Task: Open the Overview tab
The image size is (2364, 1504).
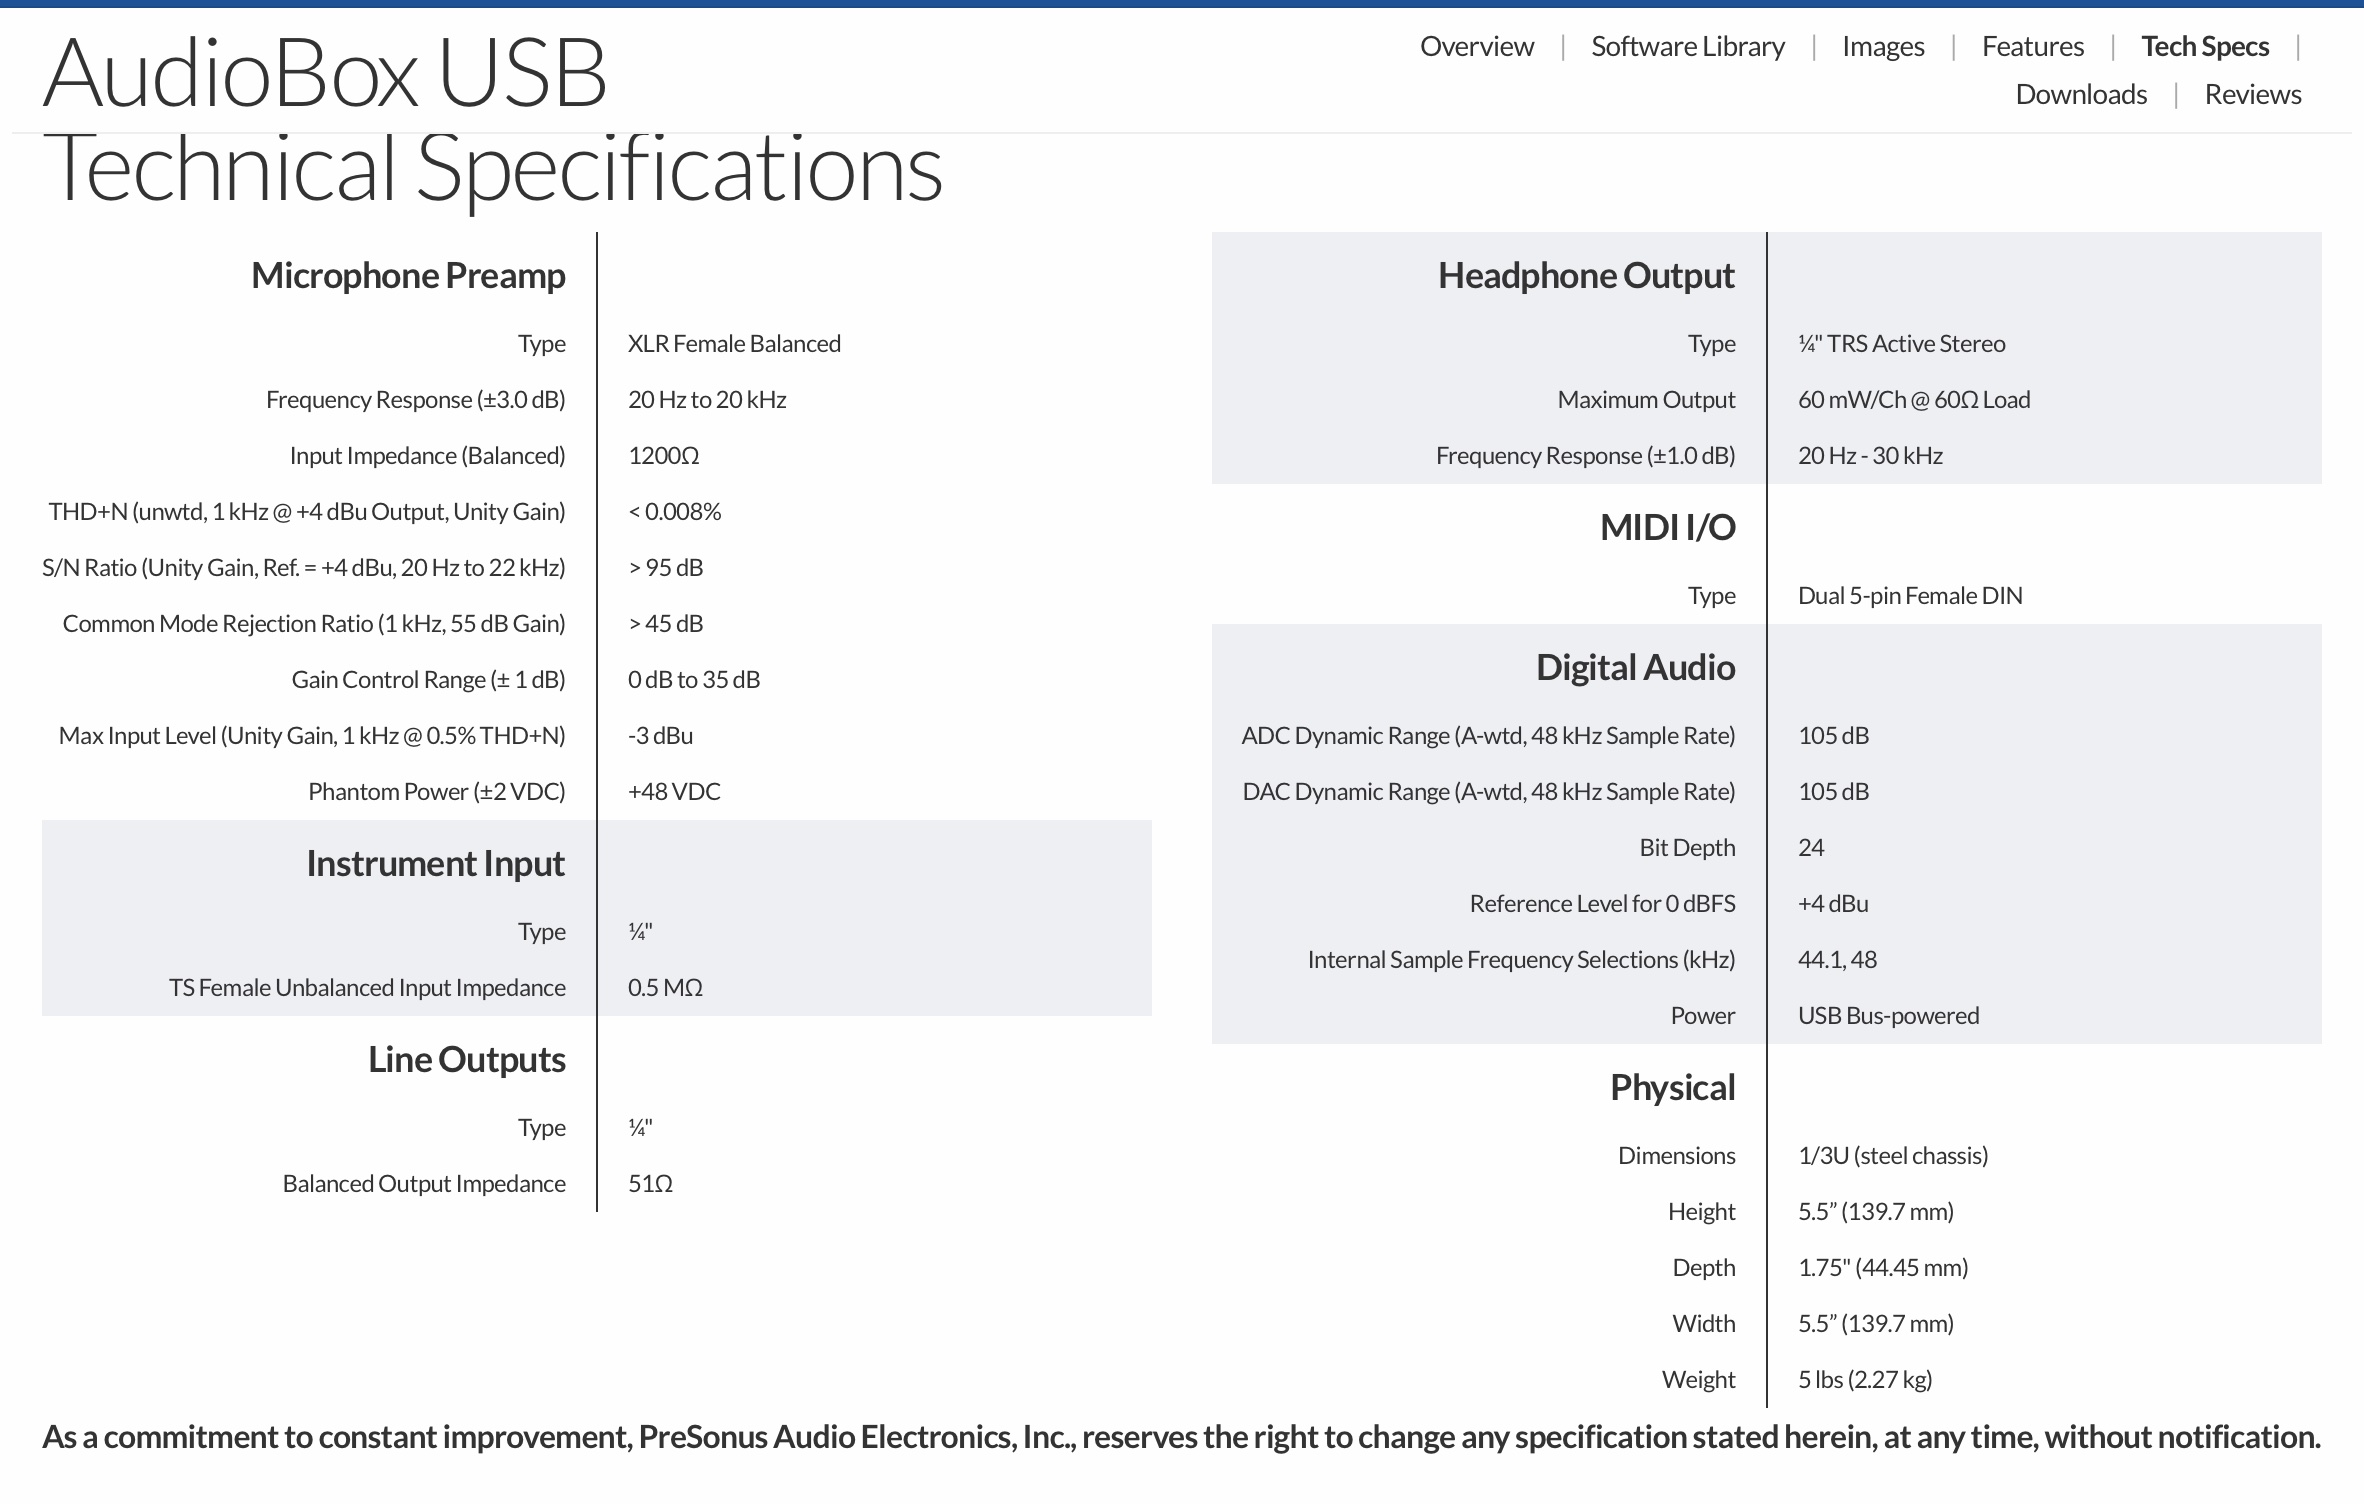Action: pyautogui.click(x=1476, y=47)
